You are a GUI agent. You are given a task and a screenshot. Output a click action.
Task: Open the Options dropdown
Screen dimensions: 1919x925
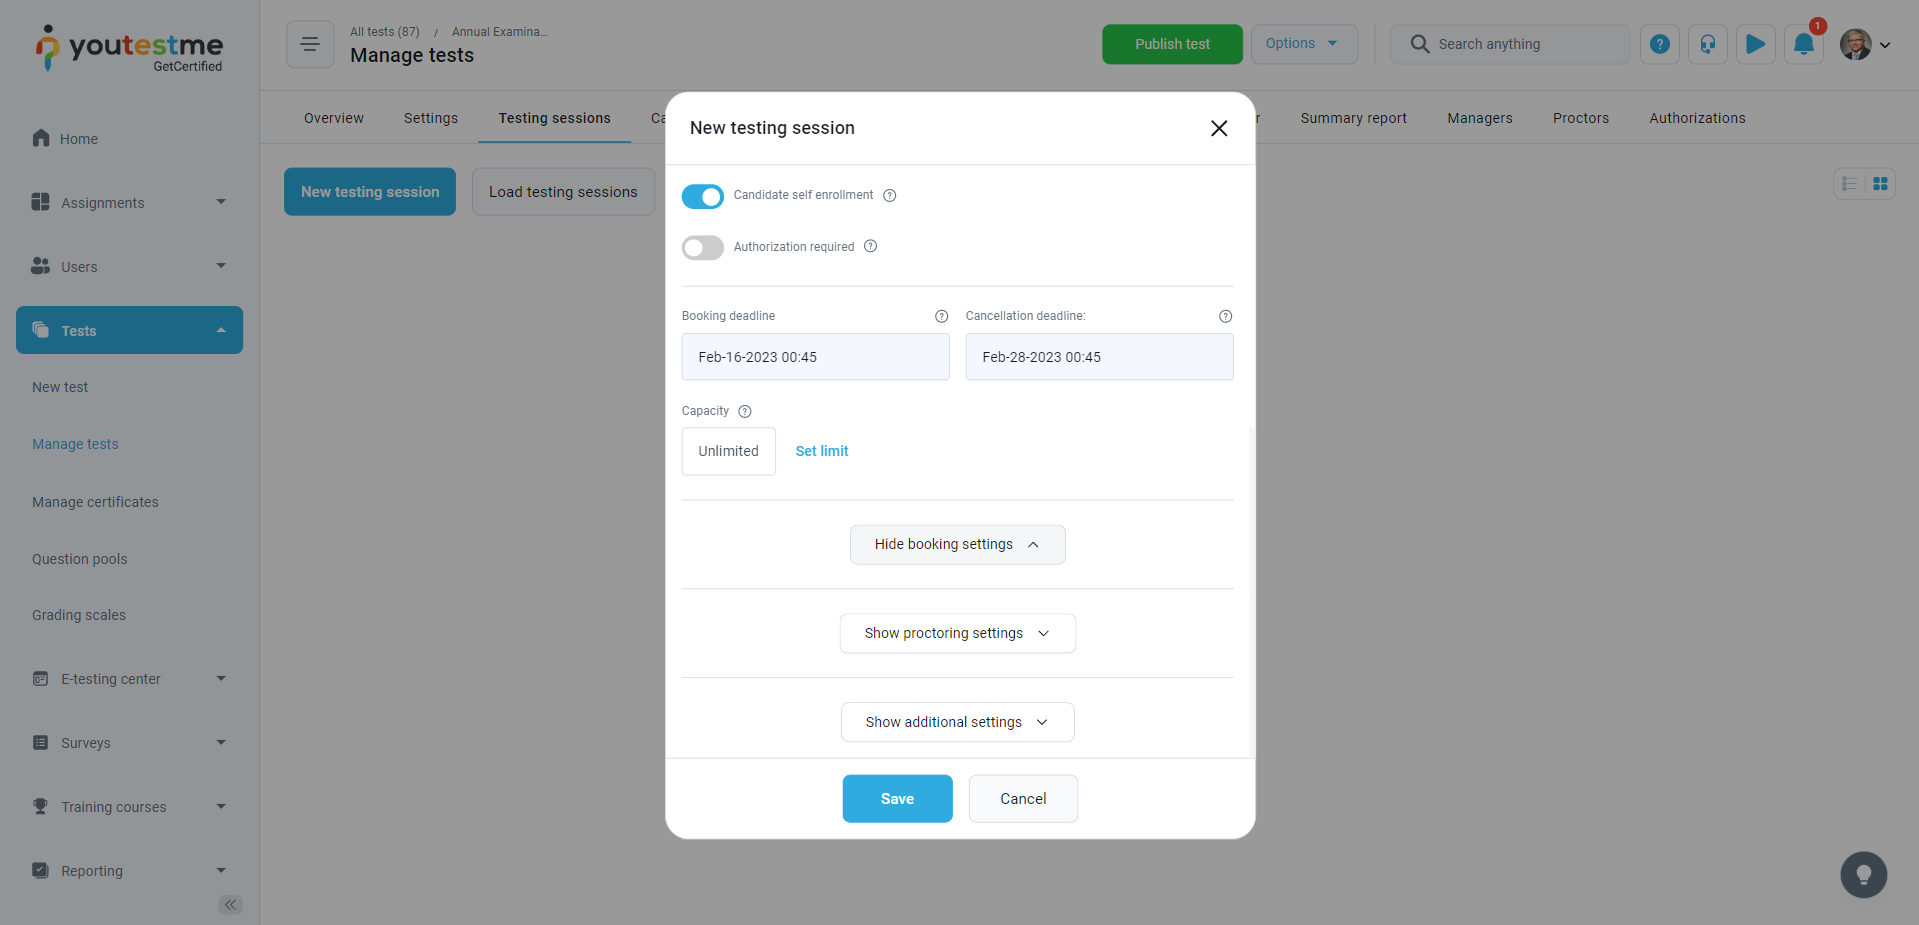pos(1303,44)
